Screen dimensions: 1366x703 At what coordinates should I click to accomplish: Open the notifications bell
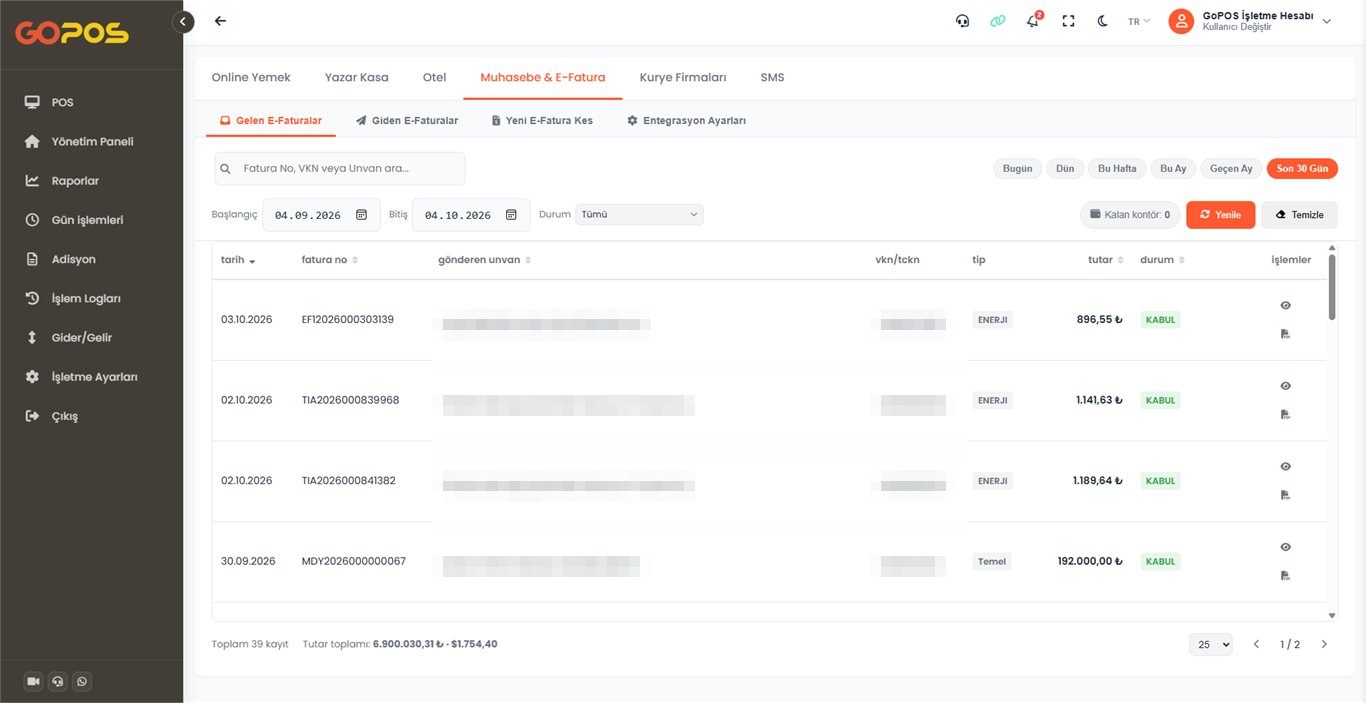point(1033,21)
